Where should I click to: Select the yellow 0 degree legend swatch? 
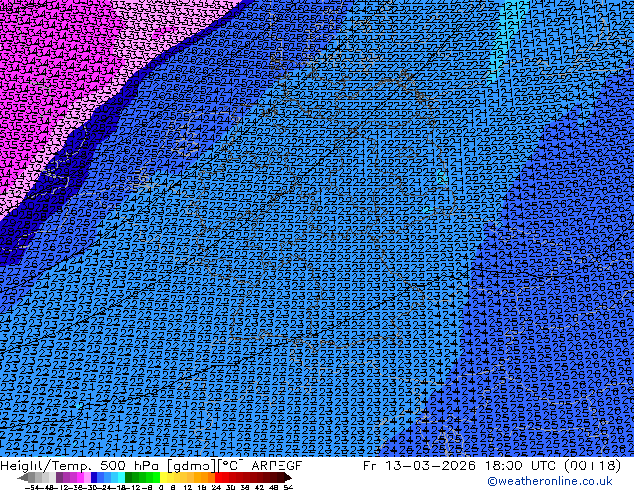pyautogui.click(x=163, y=477)
